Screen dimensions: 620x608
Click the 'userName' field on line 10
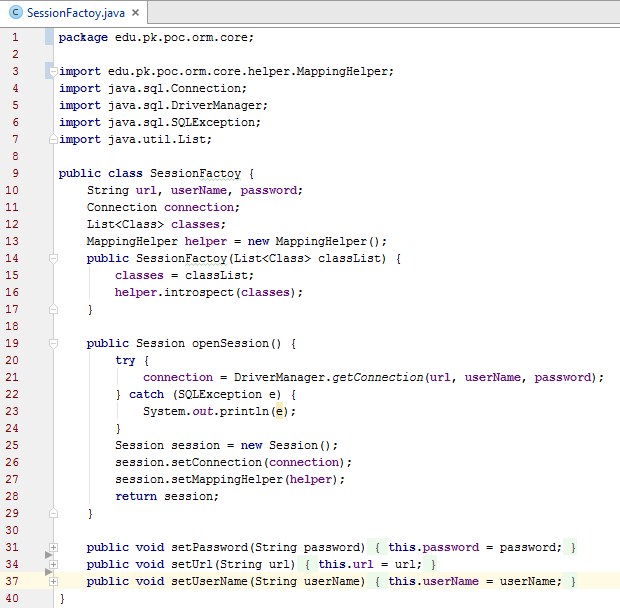point(198,190)
